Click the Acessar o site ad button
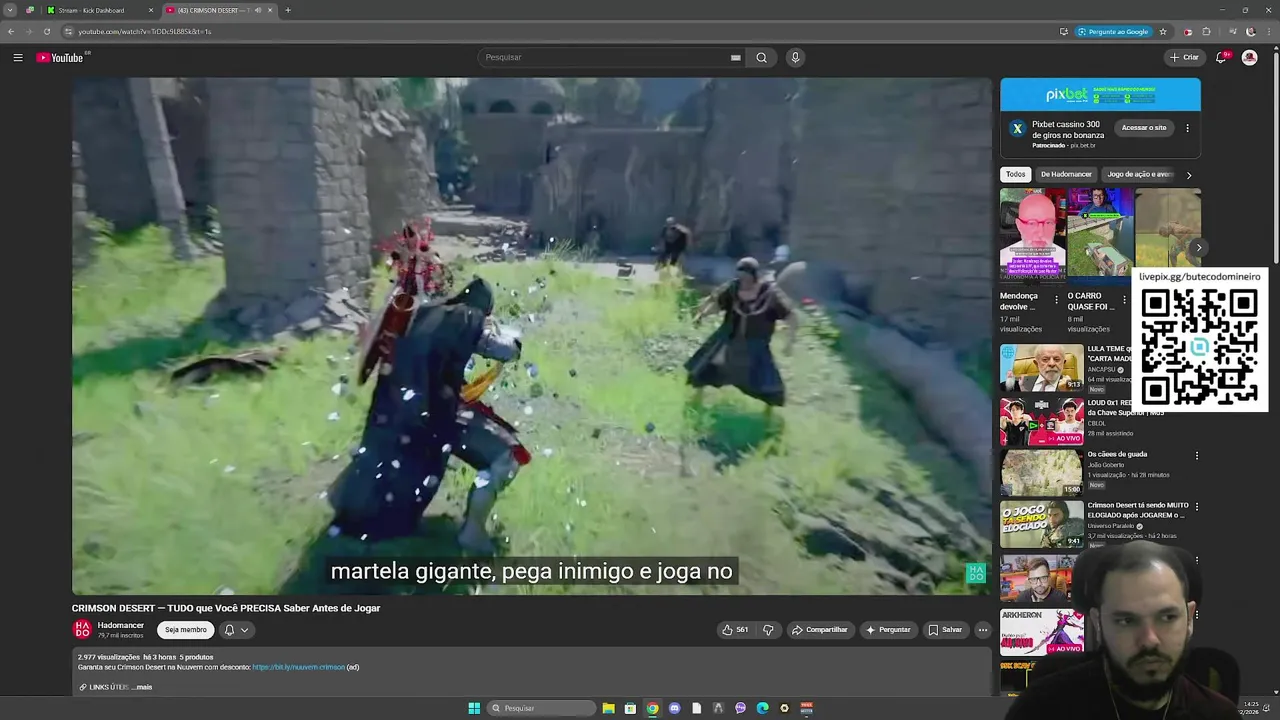The height and width of the screenshot is (720, 1280). point(1144,128)
